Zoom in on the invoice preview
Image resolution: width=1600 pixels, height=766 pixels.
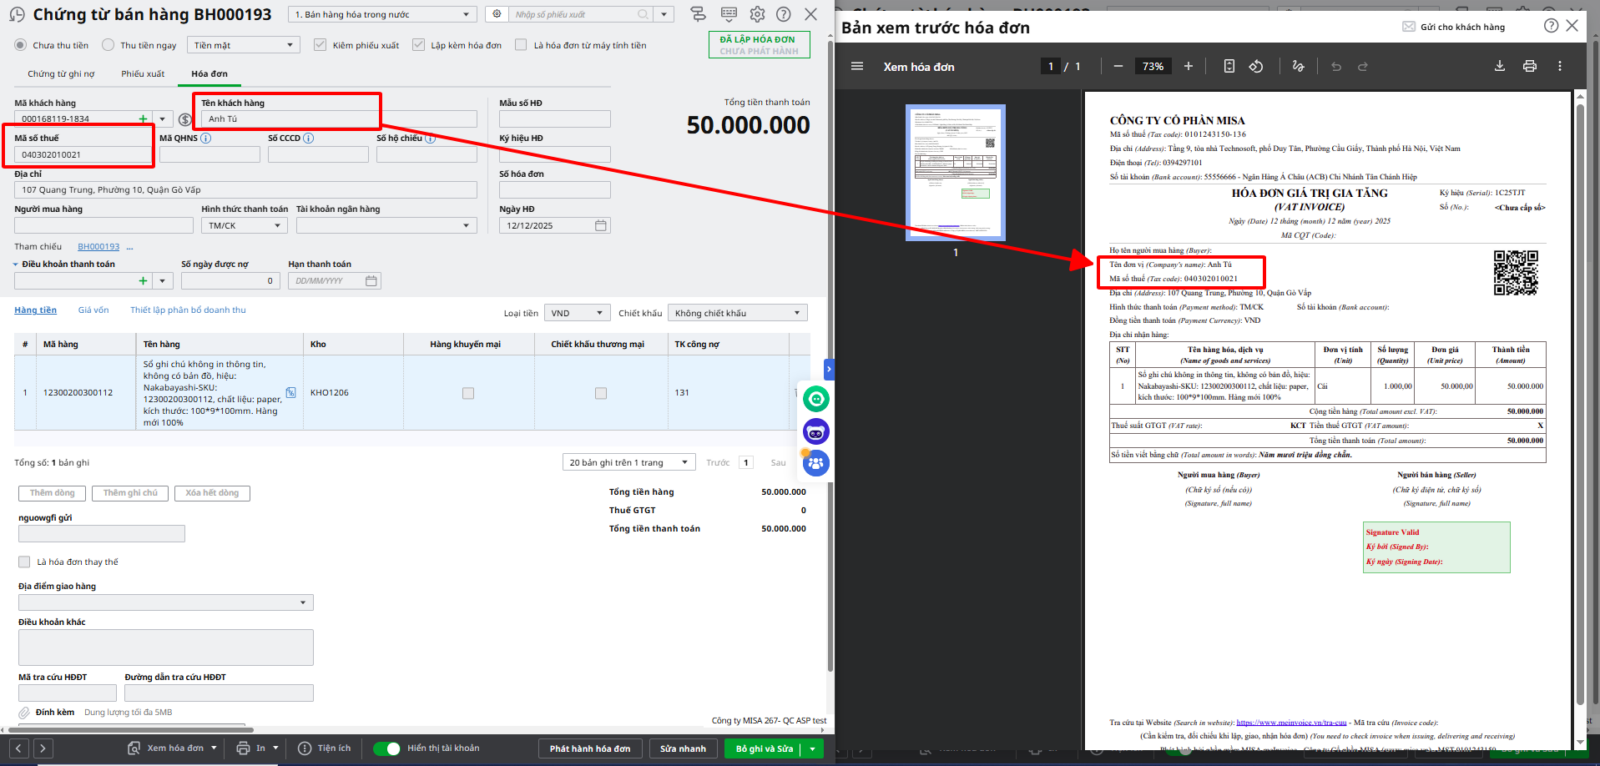click(1188, 66)
